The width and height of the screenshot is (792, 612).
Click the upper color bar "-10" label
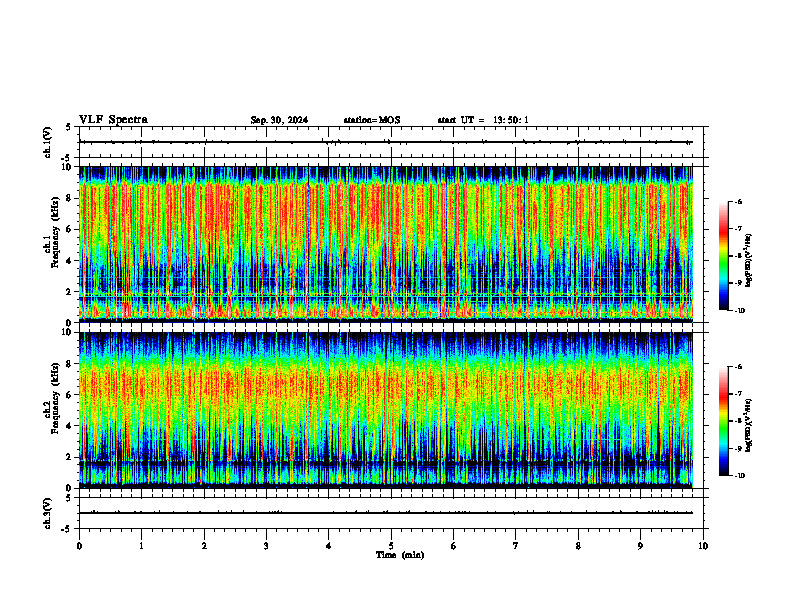click(x=740, y=311)
